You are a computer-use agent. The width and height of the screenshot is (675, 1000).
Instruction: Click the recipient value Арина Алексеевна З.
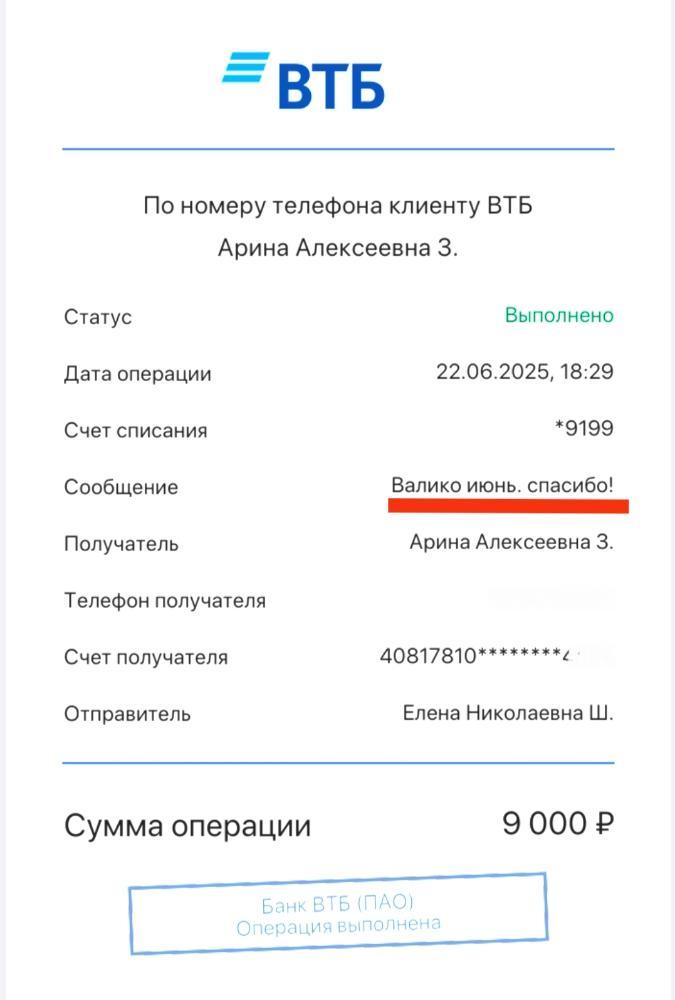pos(511,541)
